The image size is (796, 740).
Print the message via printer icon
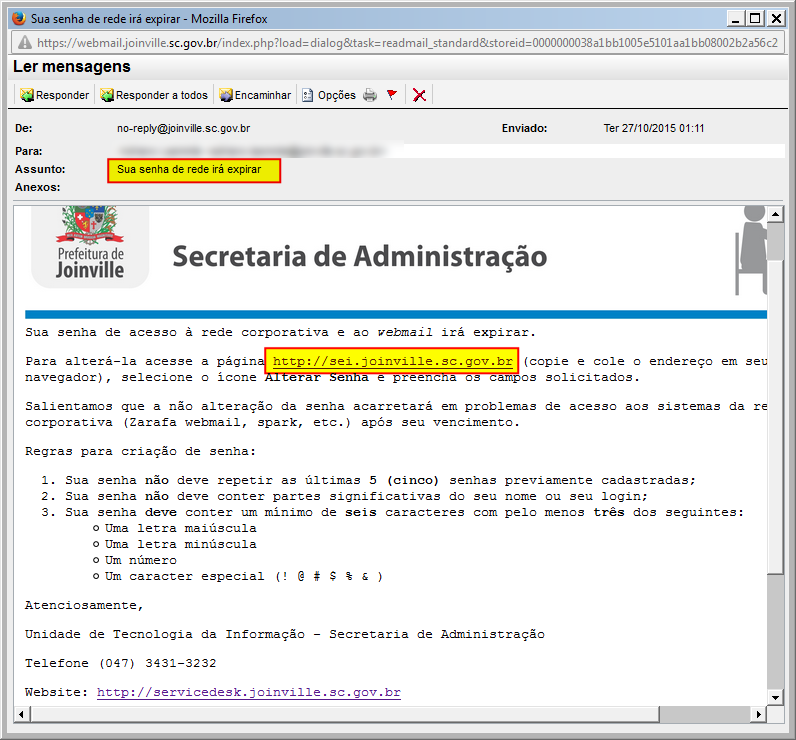370,95
